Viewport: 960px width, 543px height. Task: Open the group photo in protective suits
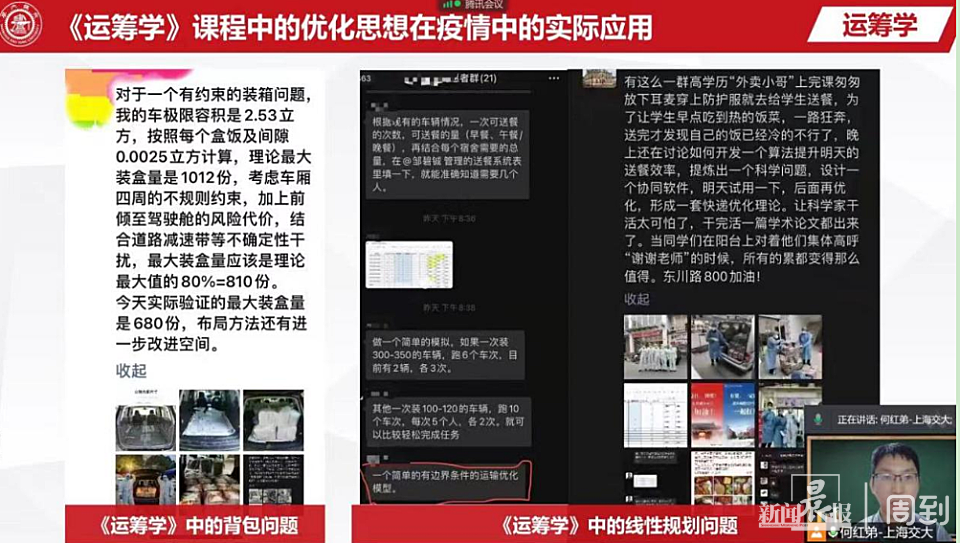(x=656, y=347)
